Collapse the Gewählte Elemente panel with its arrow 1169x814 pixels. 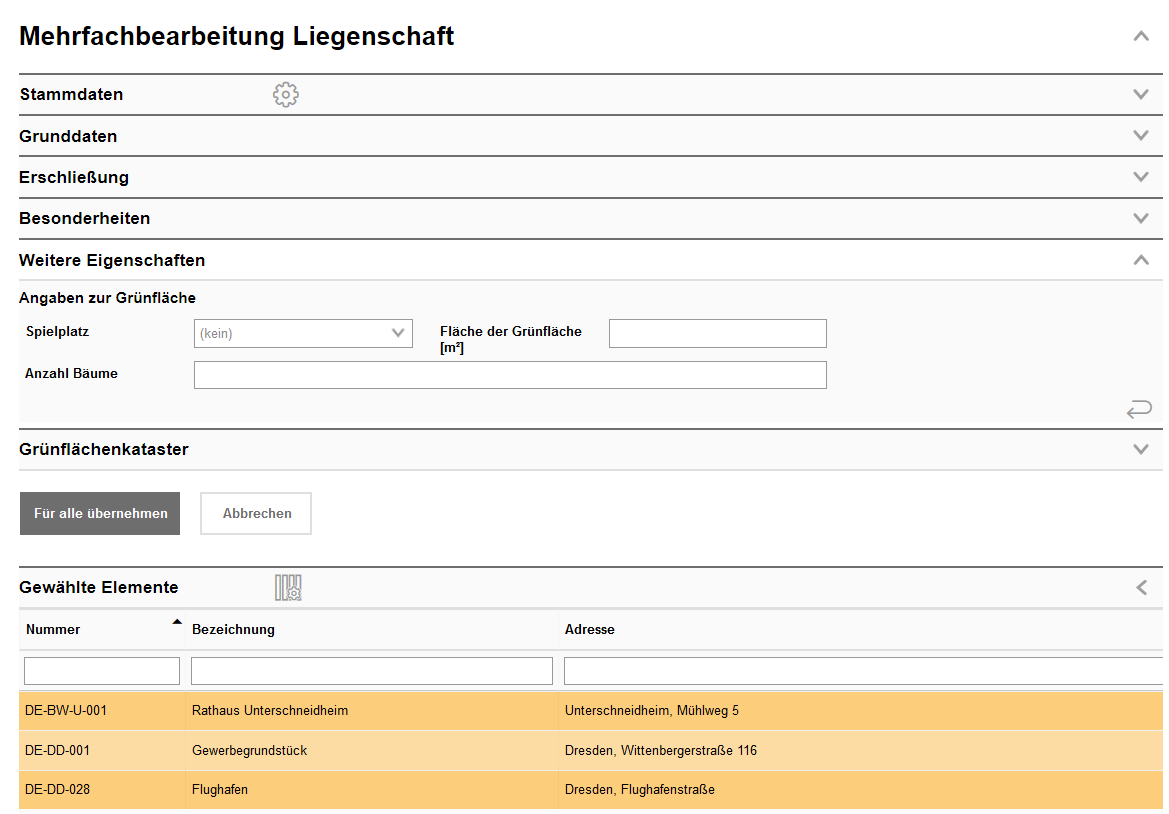pos(1141,587)
